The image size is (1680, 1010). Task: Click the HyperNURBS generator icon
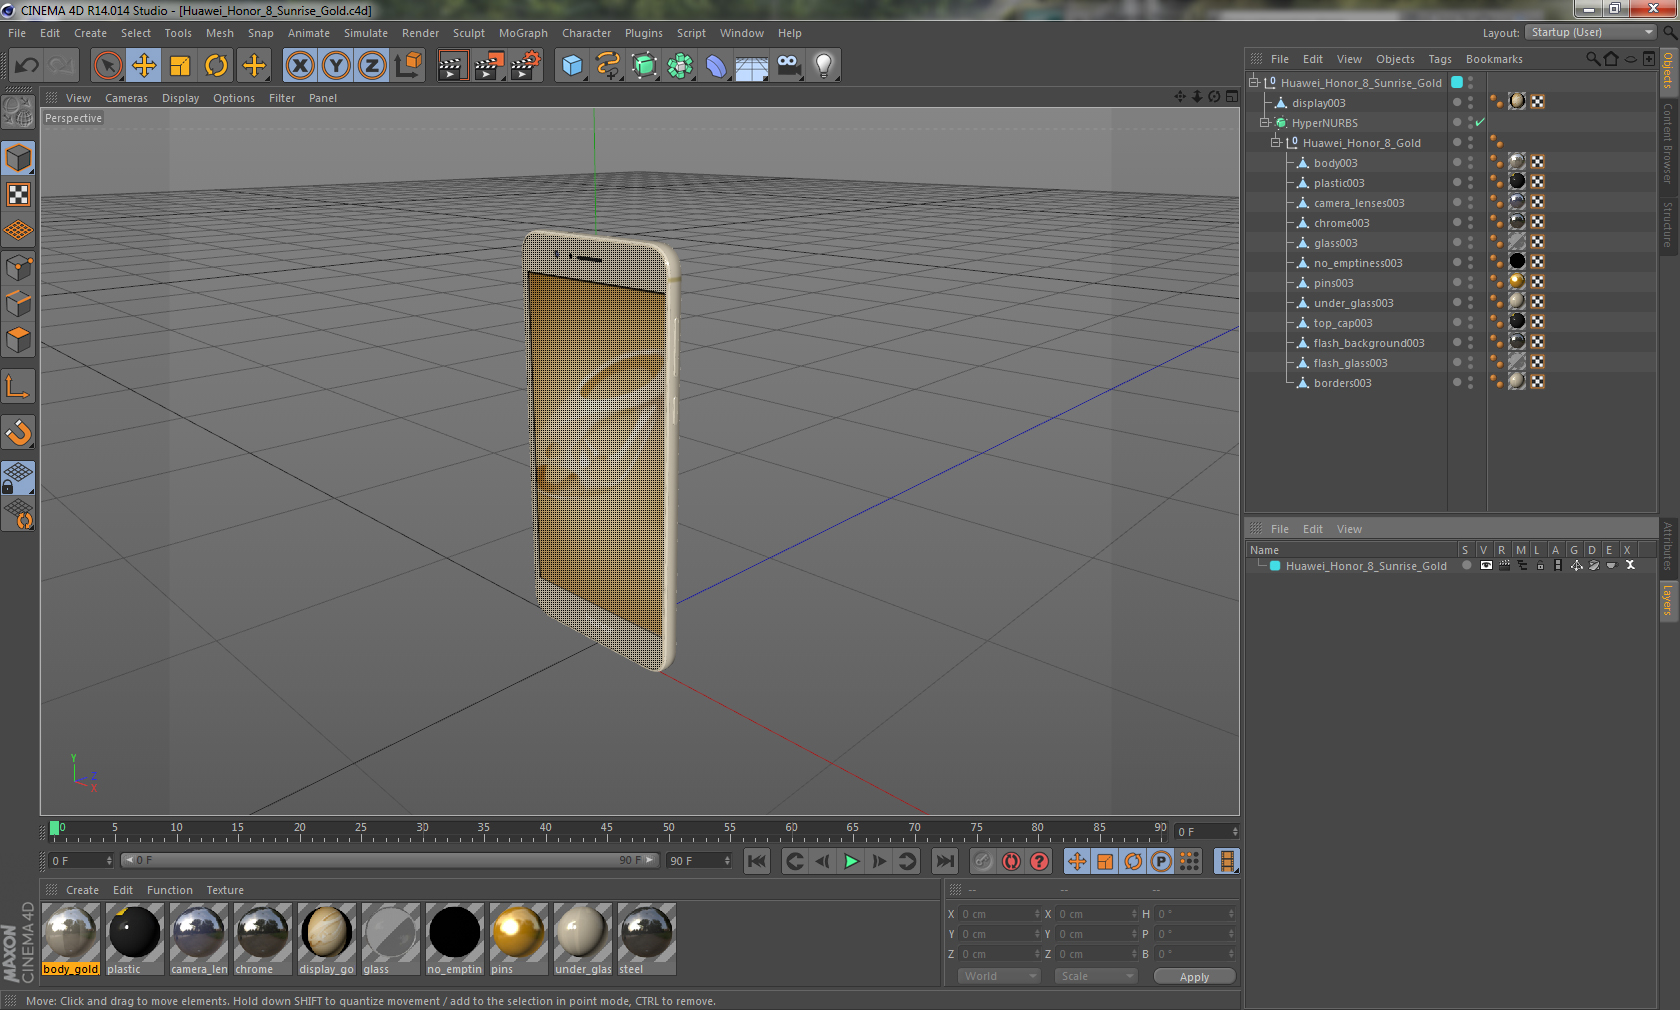pyautogui.click(x=644, y=66)
